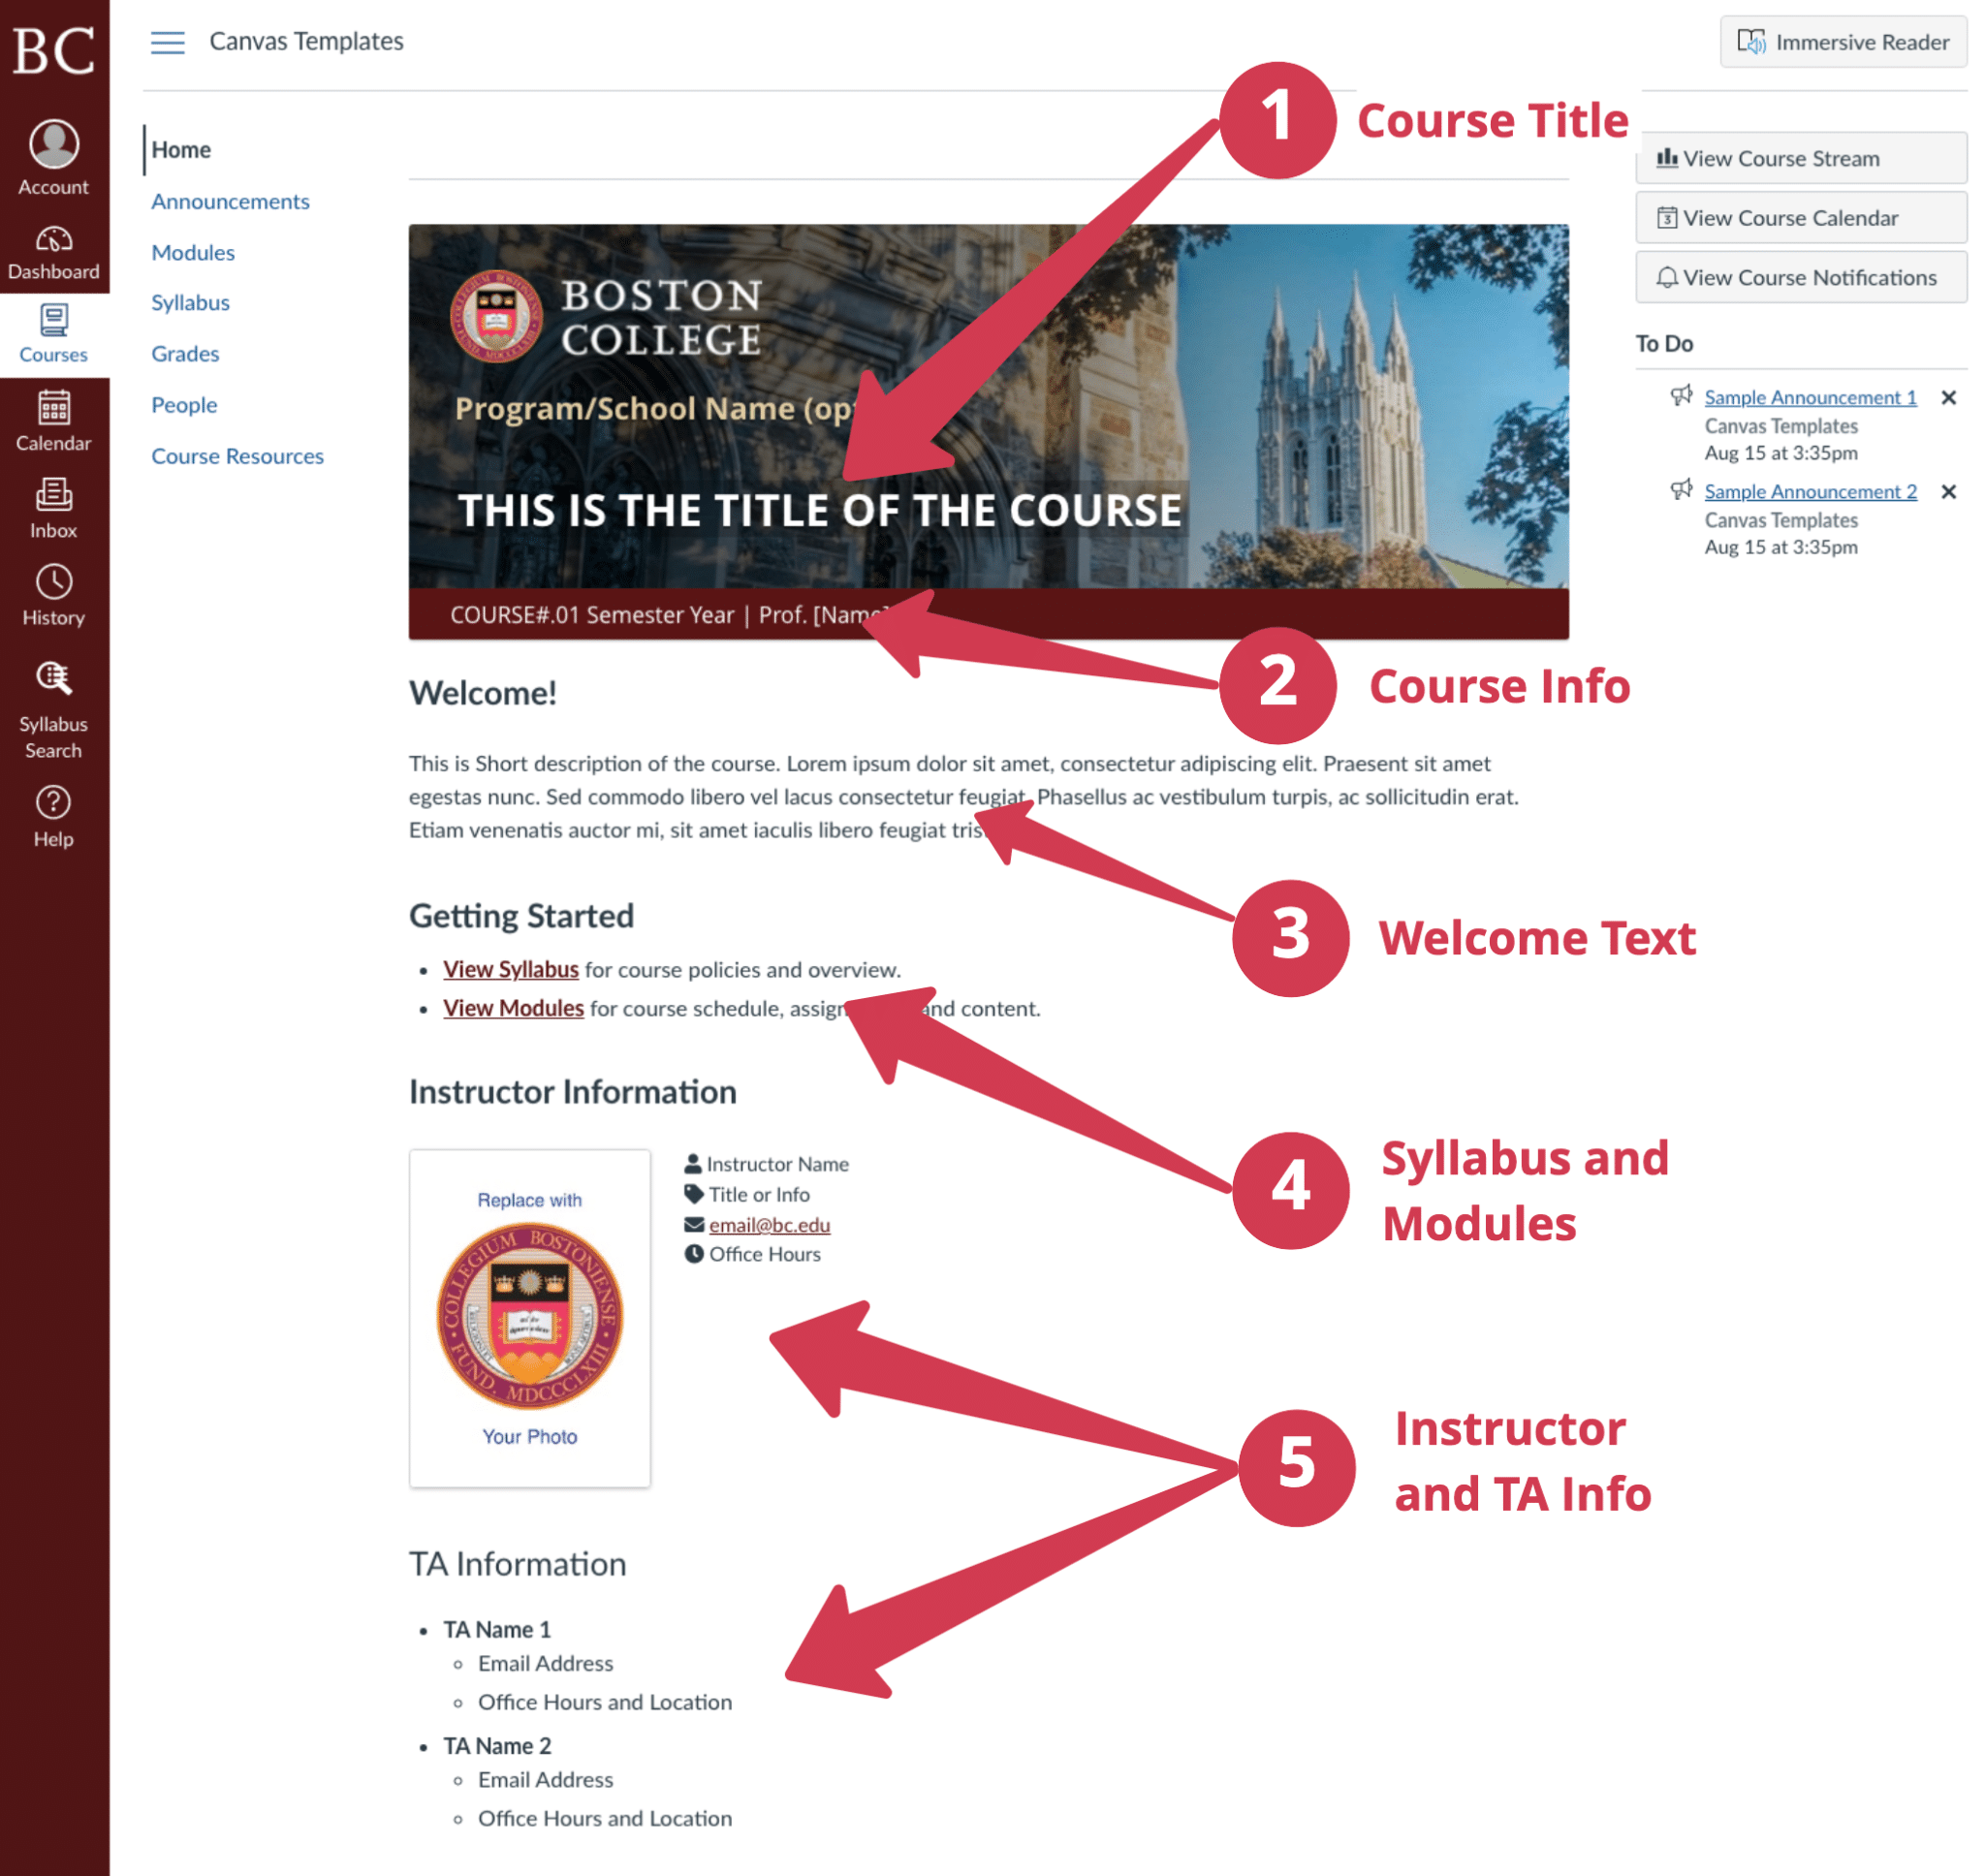Viewport: 1985px width, 1876px height.
Task: Click the BC logo at top left
Action: pos(53,48)
